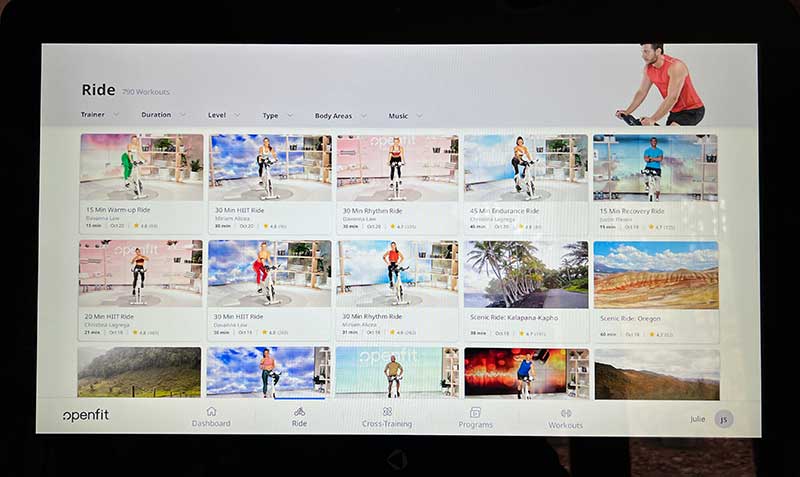Select the 45 Min Endurance Ride title
The width and height of the screenshot is (800, 477).
coord(504,211)
